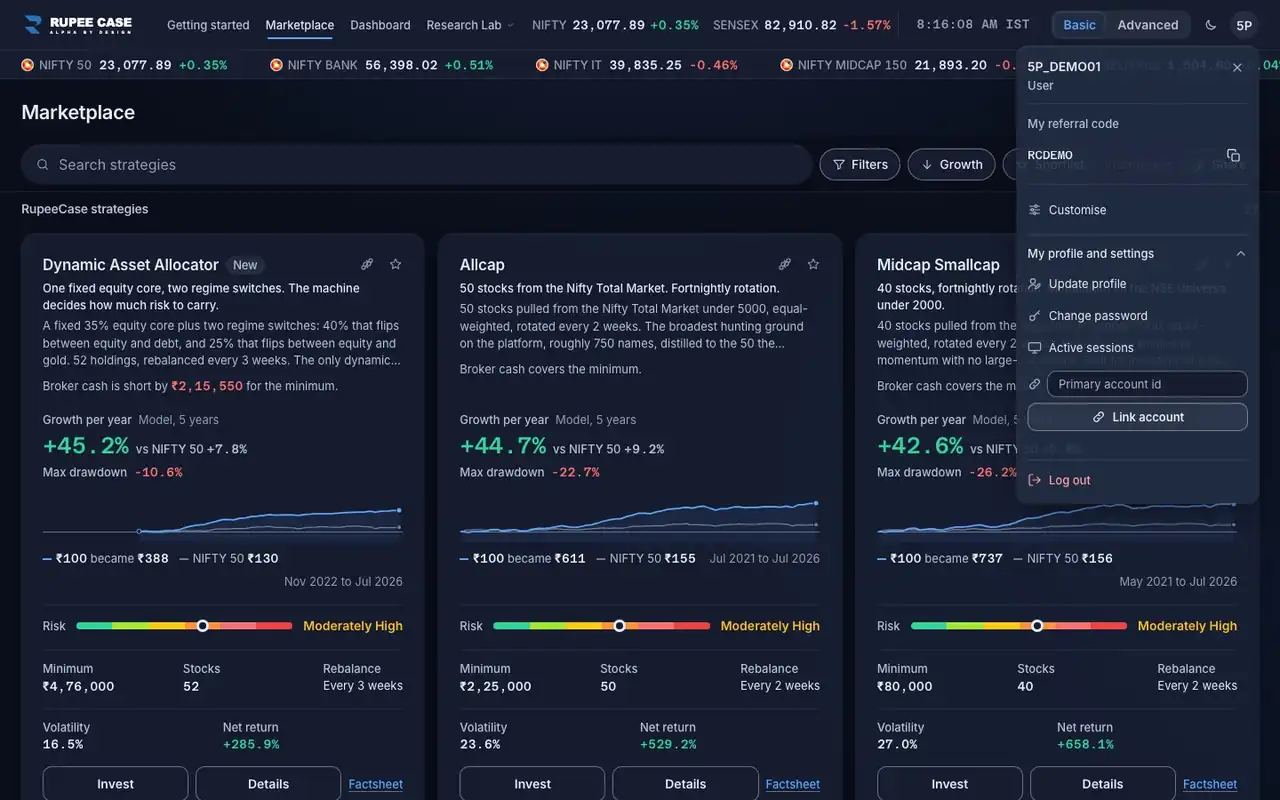Image resolution: width=1280 pixels, height=800 pixels.
Task: Click the Customise sliders icon
Action: pyautogui.click(x=1035, y=210)
